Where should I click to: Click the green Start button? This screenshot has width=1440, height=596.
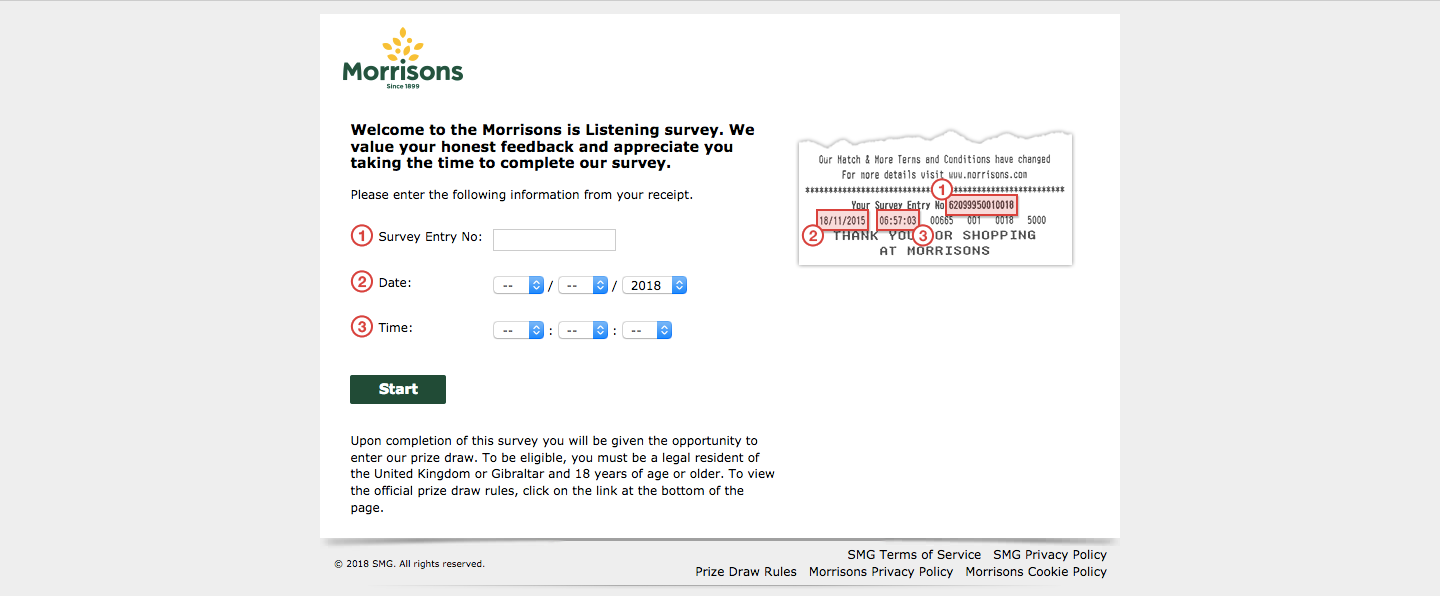[x=398, y=389]
